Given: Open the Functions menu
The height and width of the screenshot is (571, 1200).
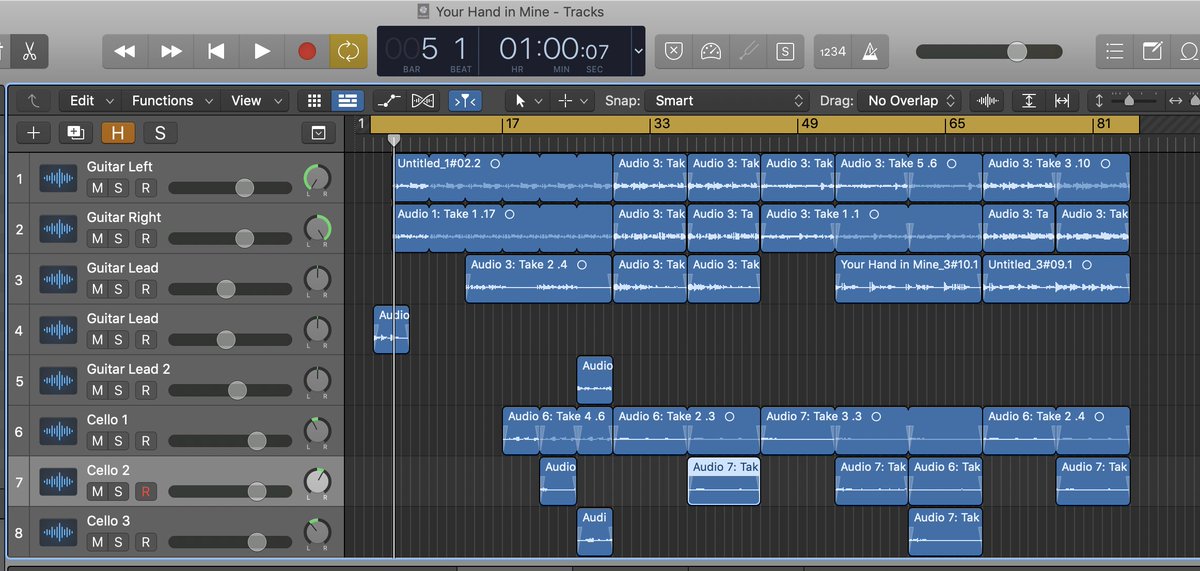Looking at the screenshot, I should tap(171, 100).
